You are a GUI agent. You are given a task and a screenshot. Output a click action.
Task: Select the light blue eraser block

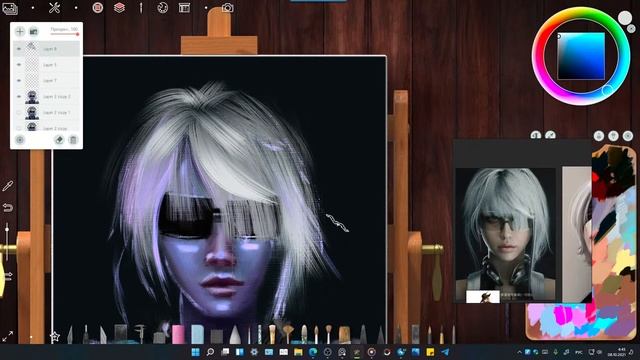[198, 334]
